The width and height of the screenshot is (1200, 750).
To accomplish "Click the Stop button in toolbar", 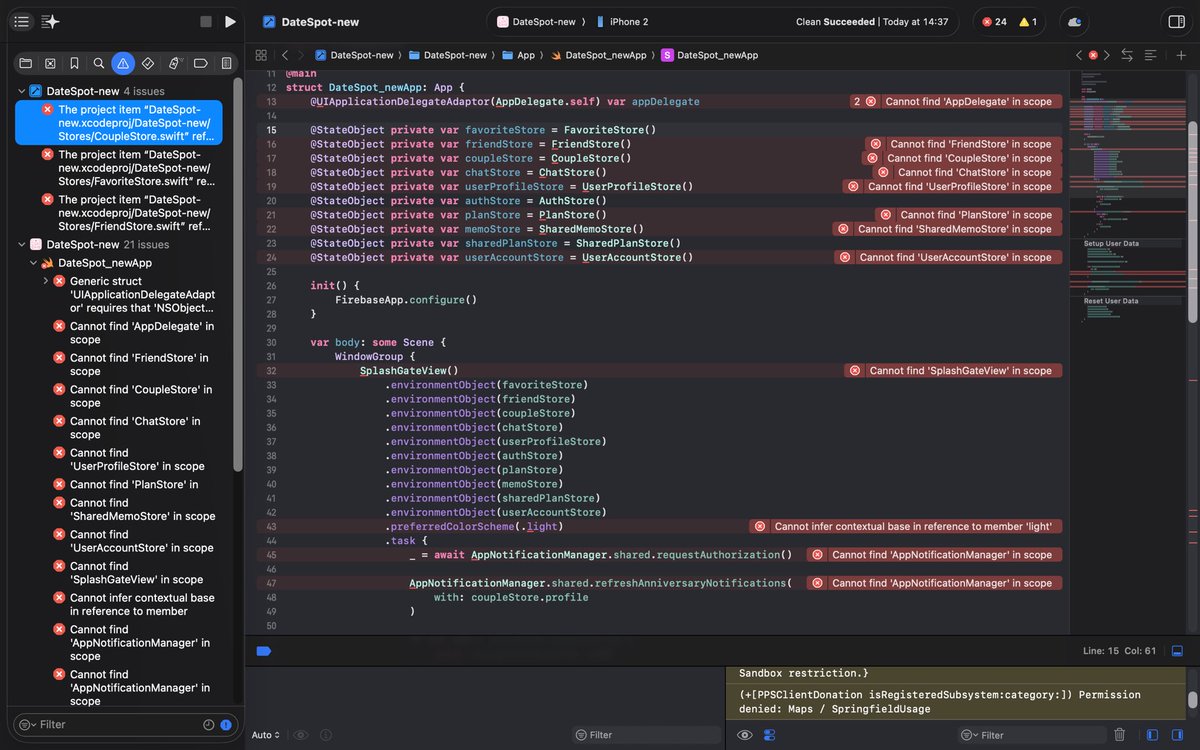I will tap(206, 21).
